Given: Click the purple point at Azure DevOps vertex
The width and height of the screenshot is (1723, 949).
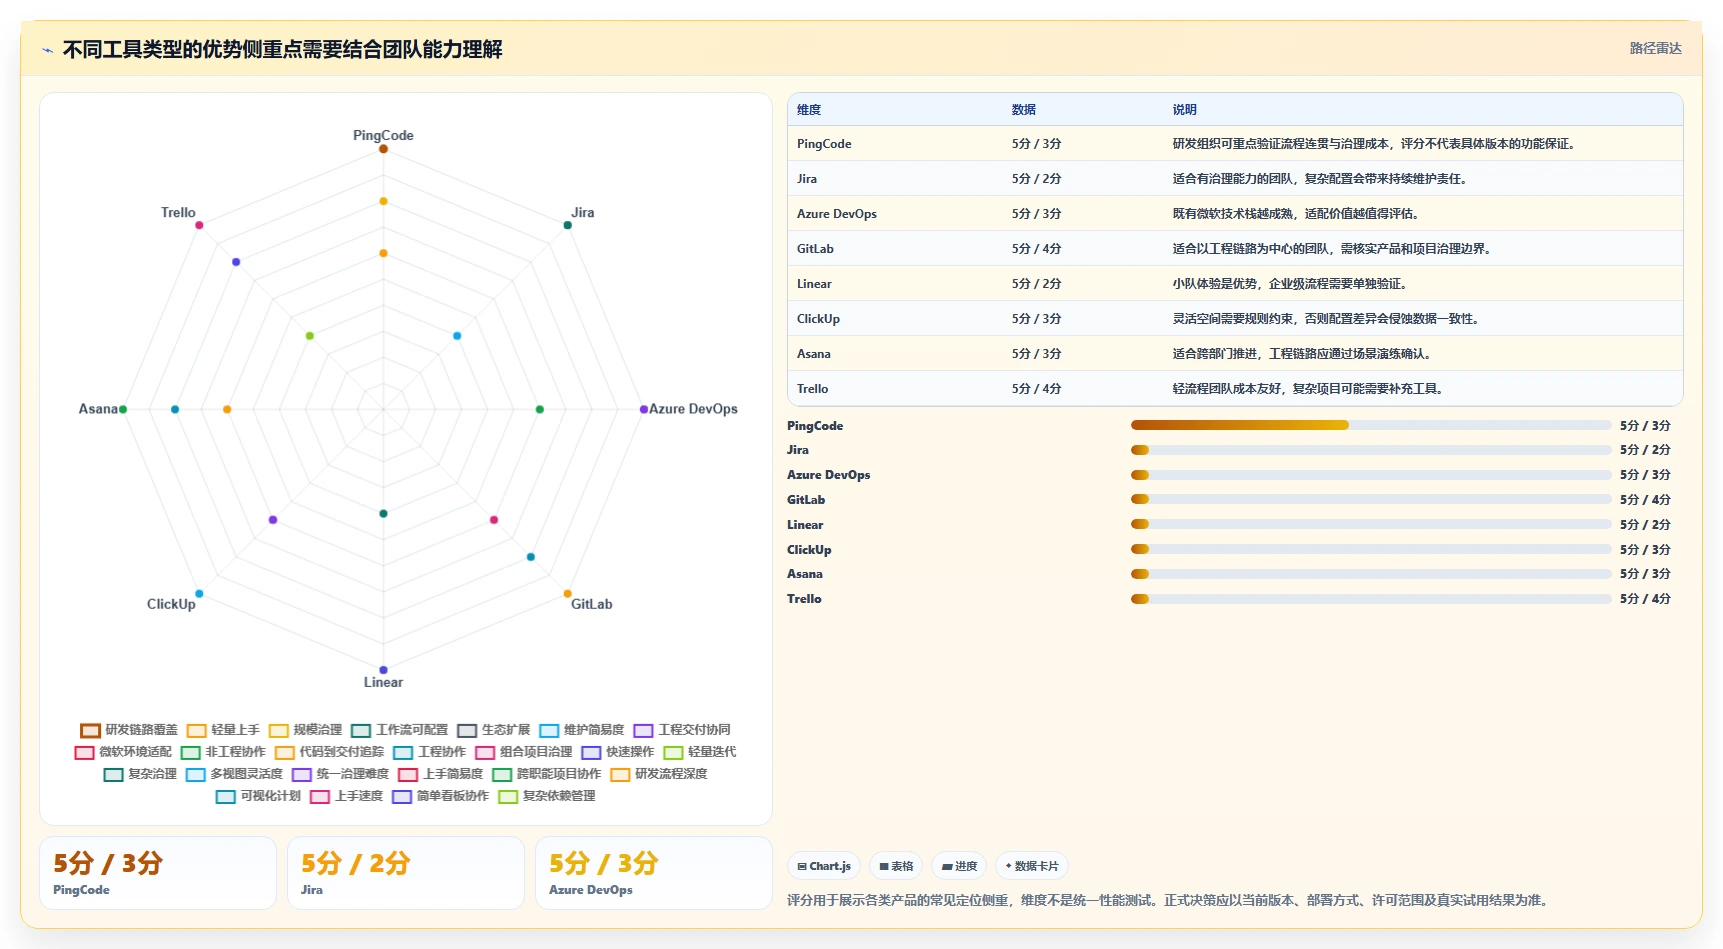Looking at the screenshot, I should (643, 409).
